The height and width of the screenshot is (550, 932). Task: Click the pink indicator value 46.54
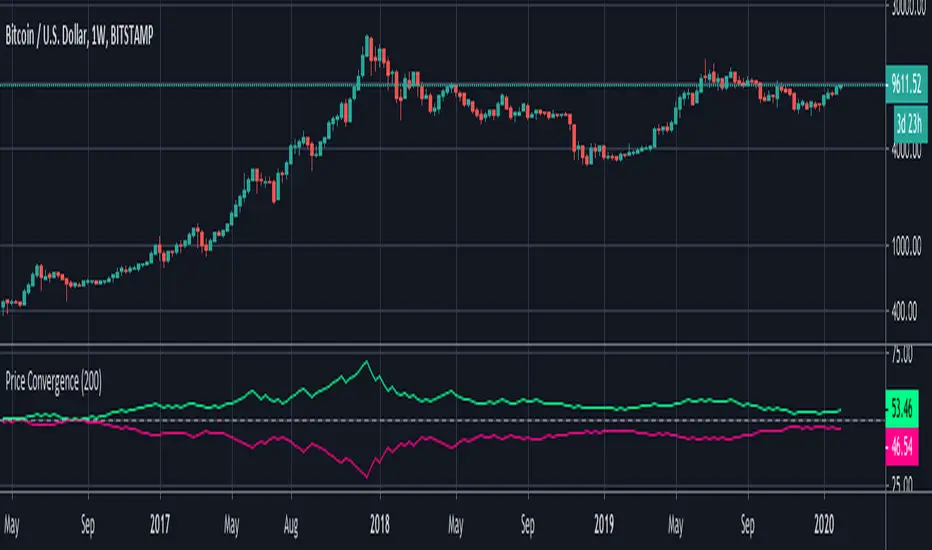point(902,446)
